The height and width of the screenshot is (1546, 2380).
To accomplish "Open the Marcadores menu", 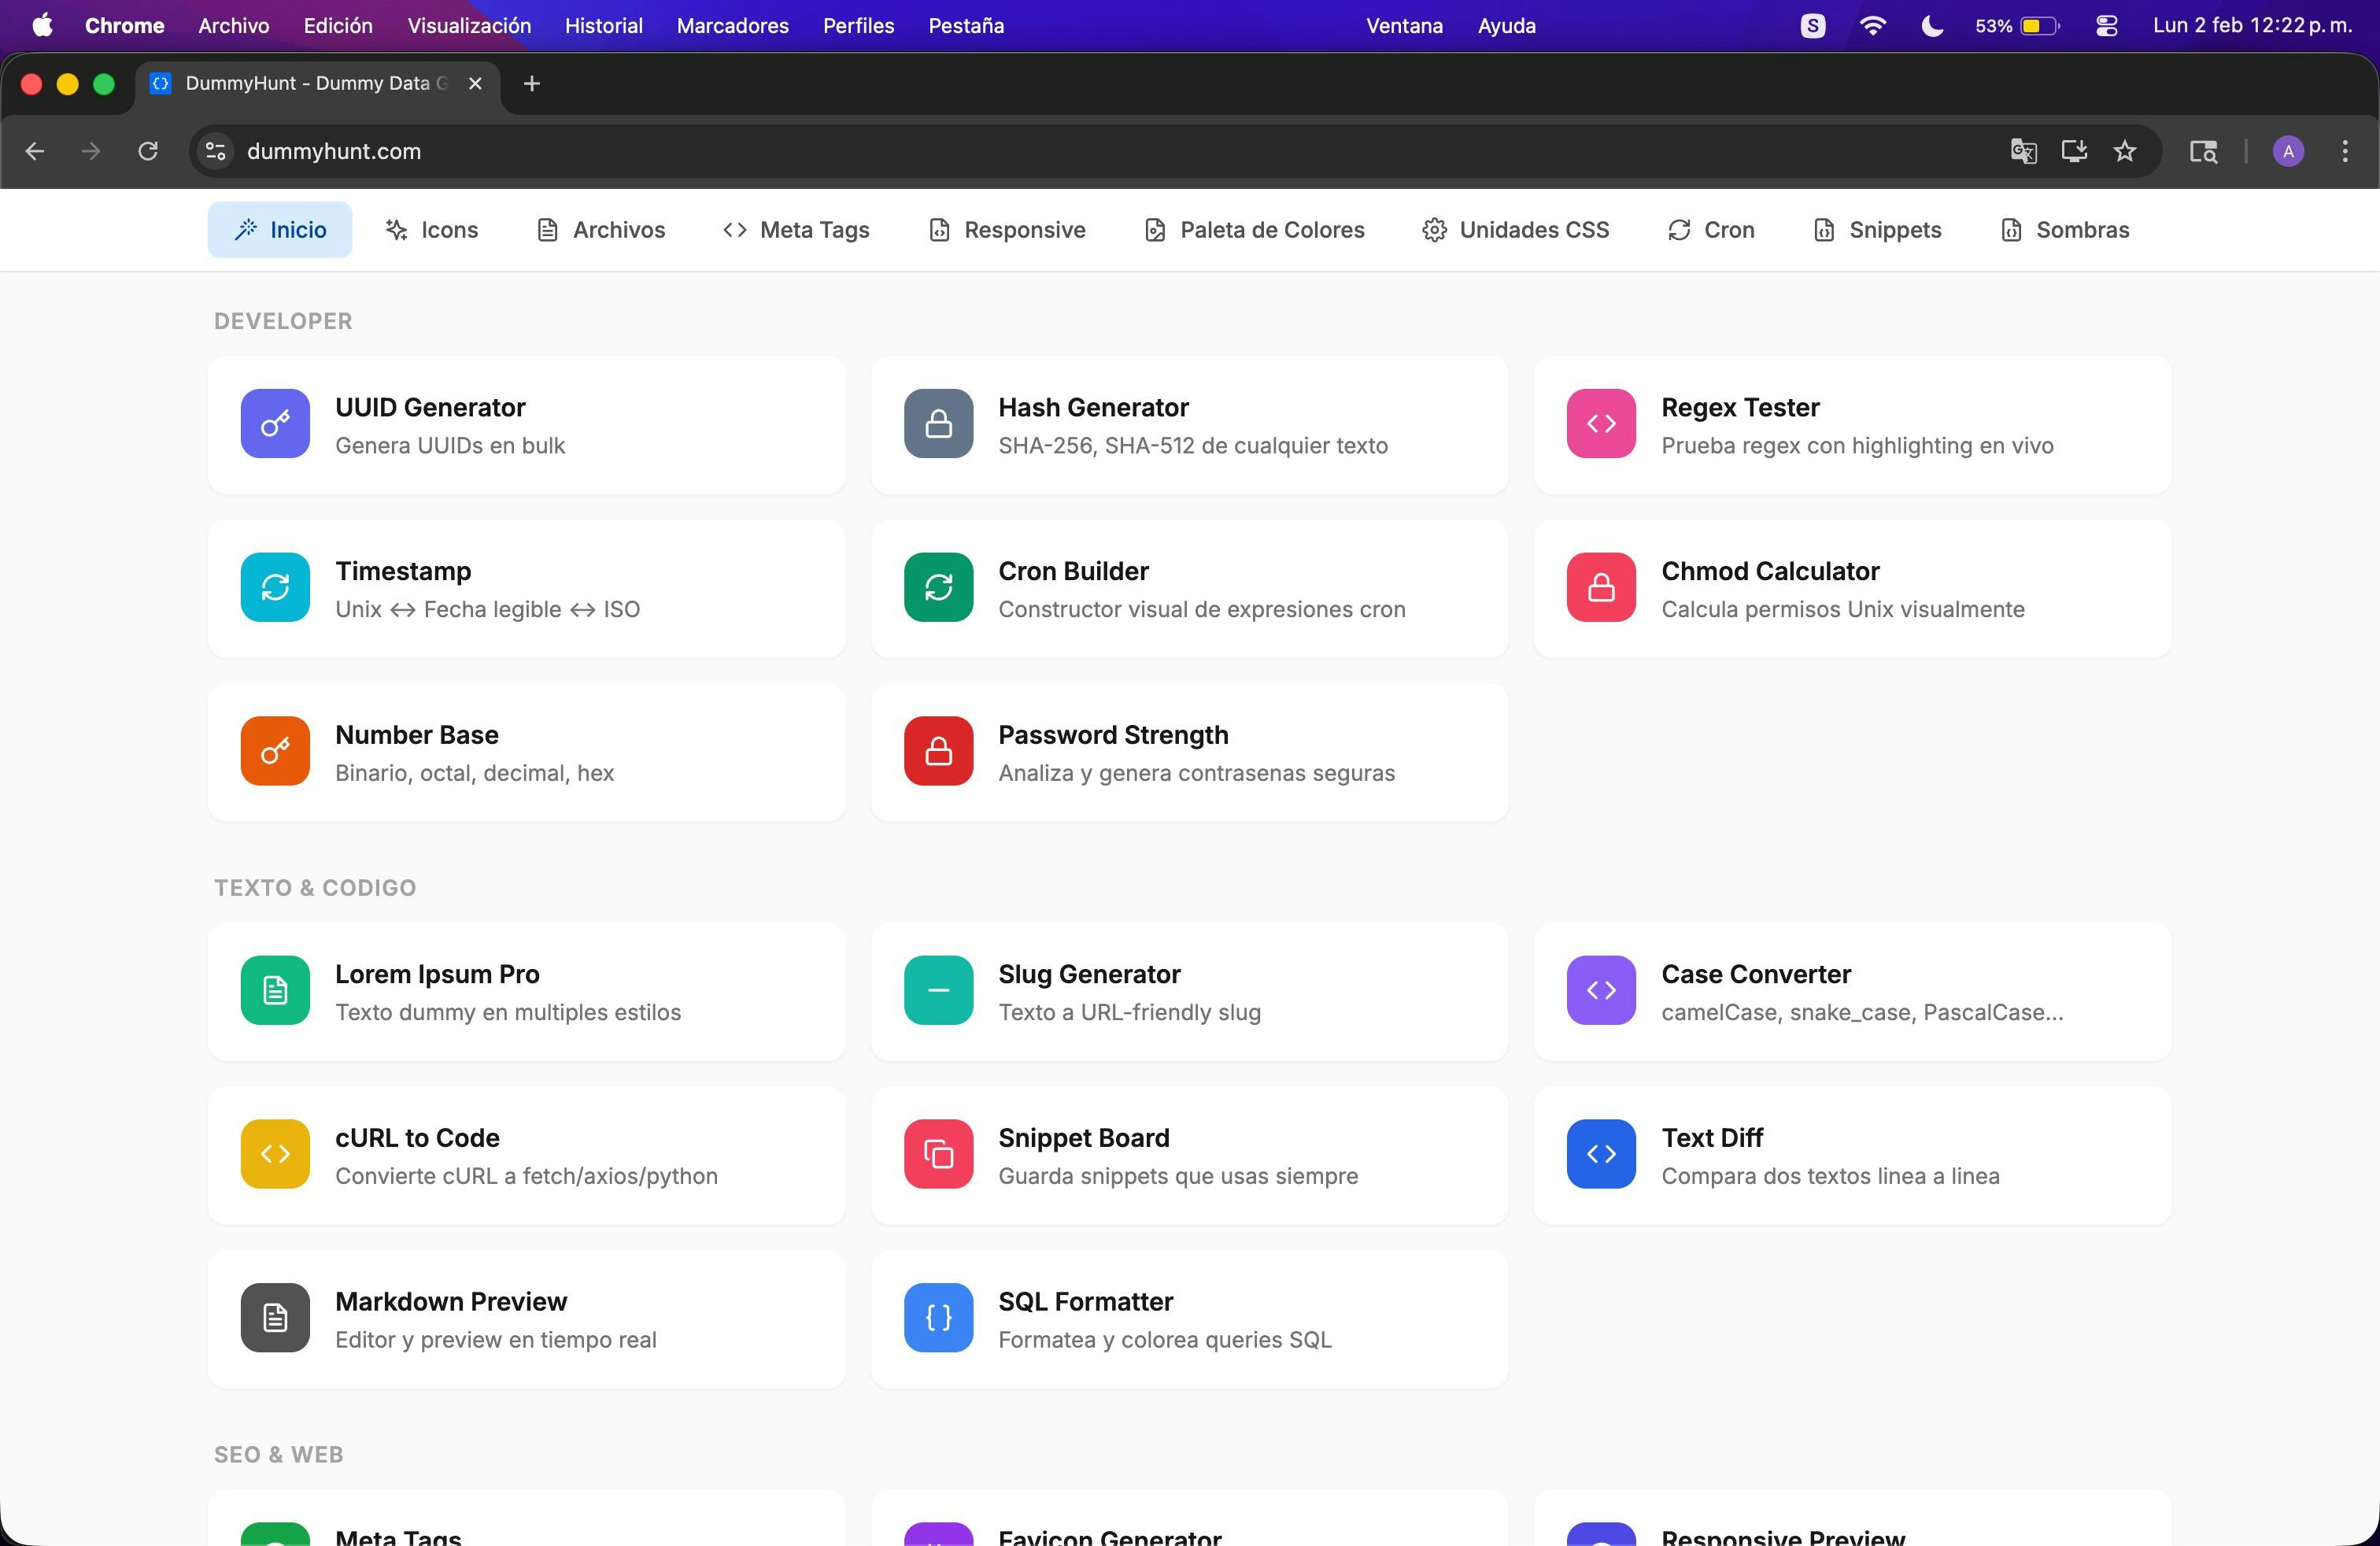I will pyautogui.click(x=731, y=25).
